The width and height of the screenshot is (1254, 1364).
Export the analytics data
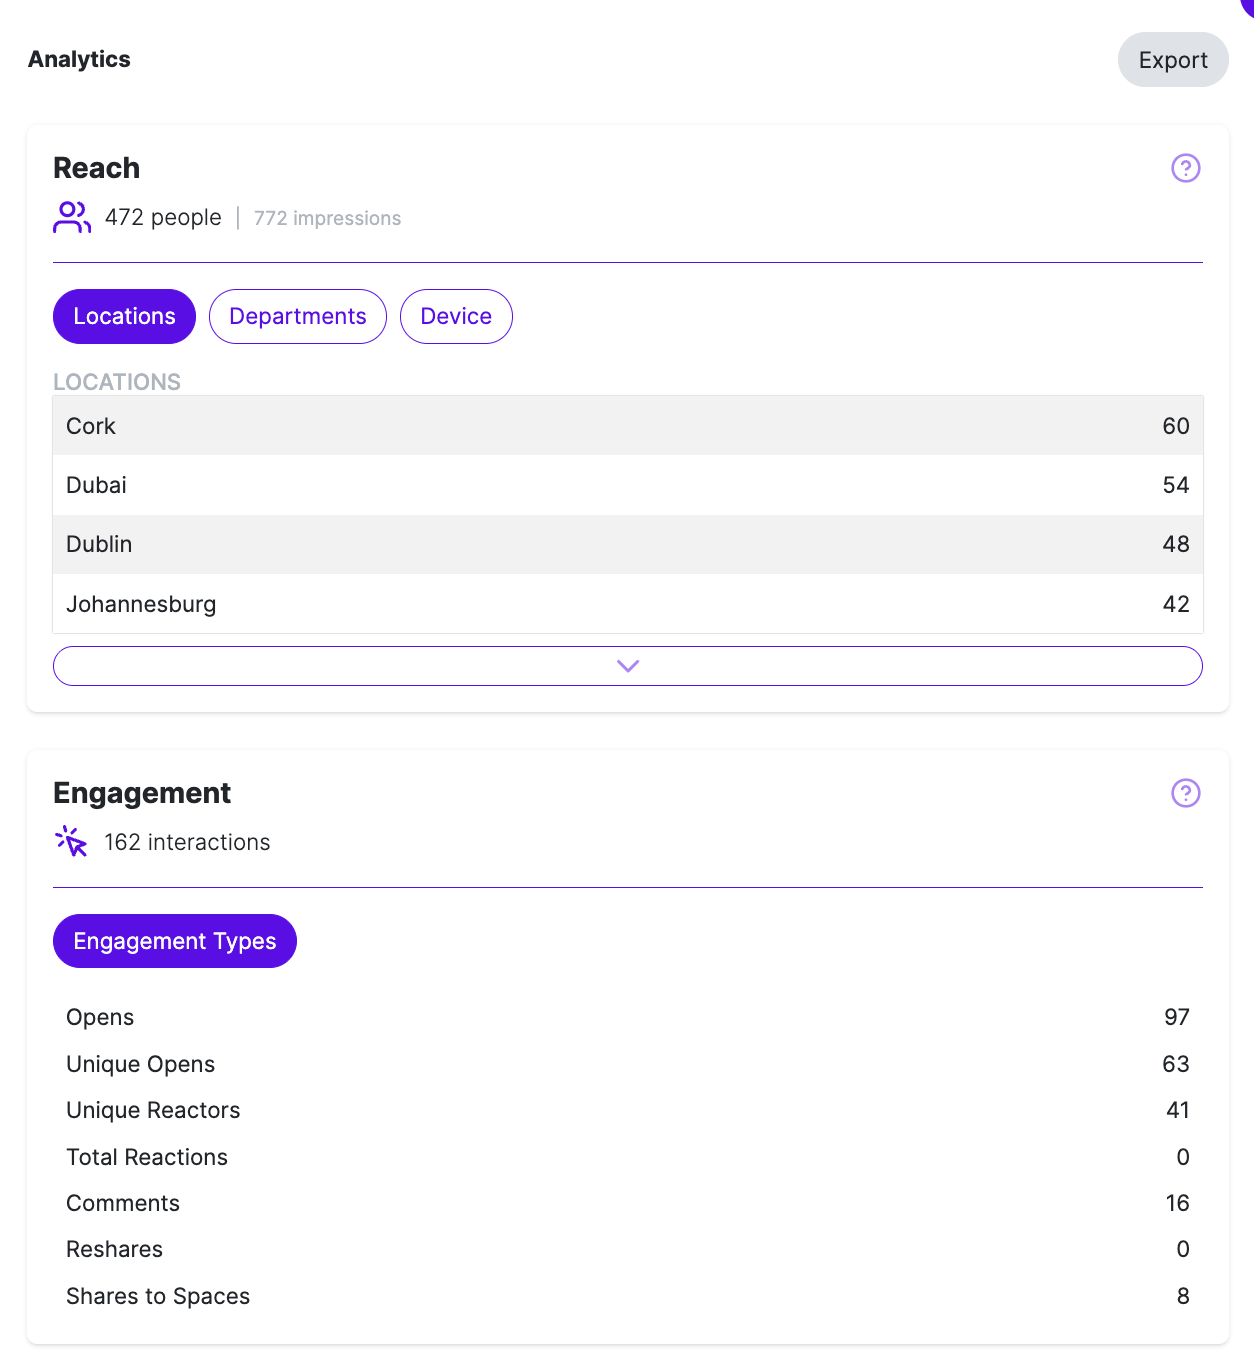pos(1173,60)
